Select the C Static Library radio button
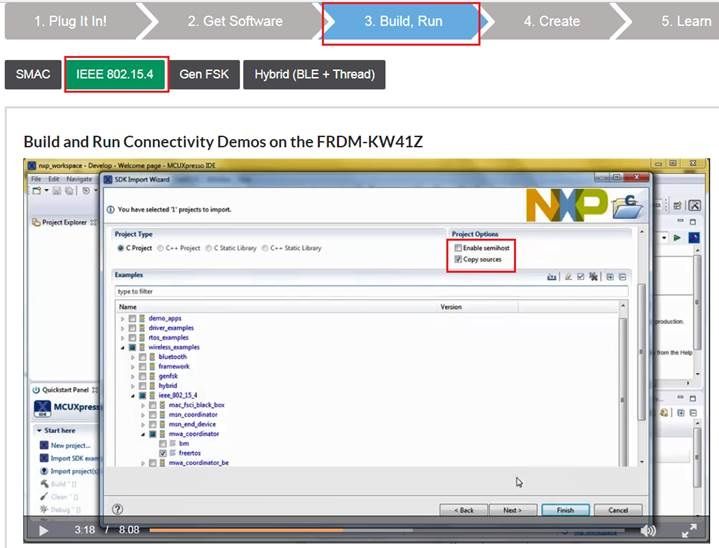This screenshot has width=719, height=548. (x=209, y=248)
